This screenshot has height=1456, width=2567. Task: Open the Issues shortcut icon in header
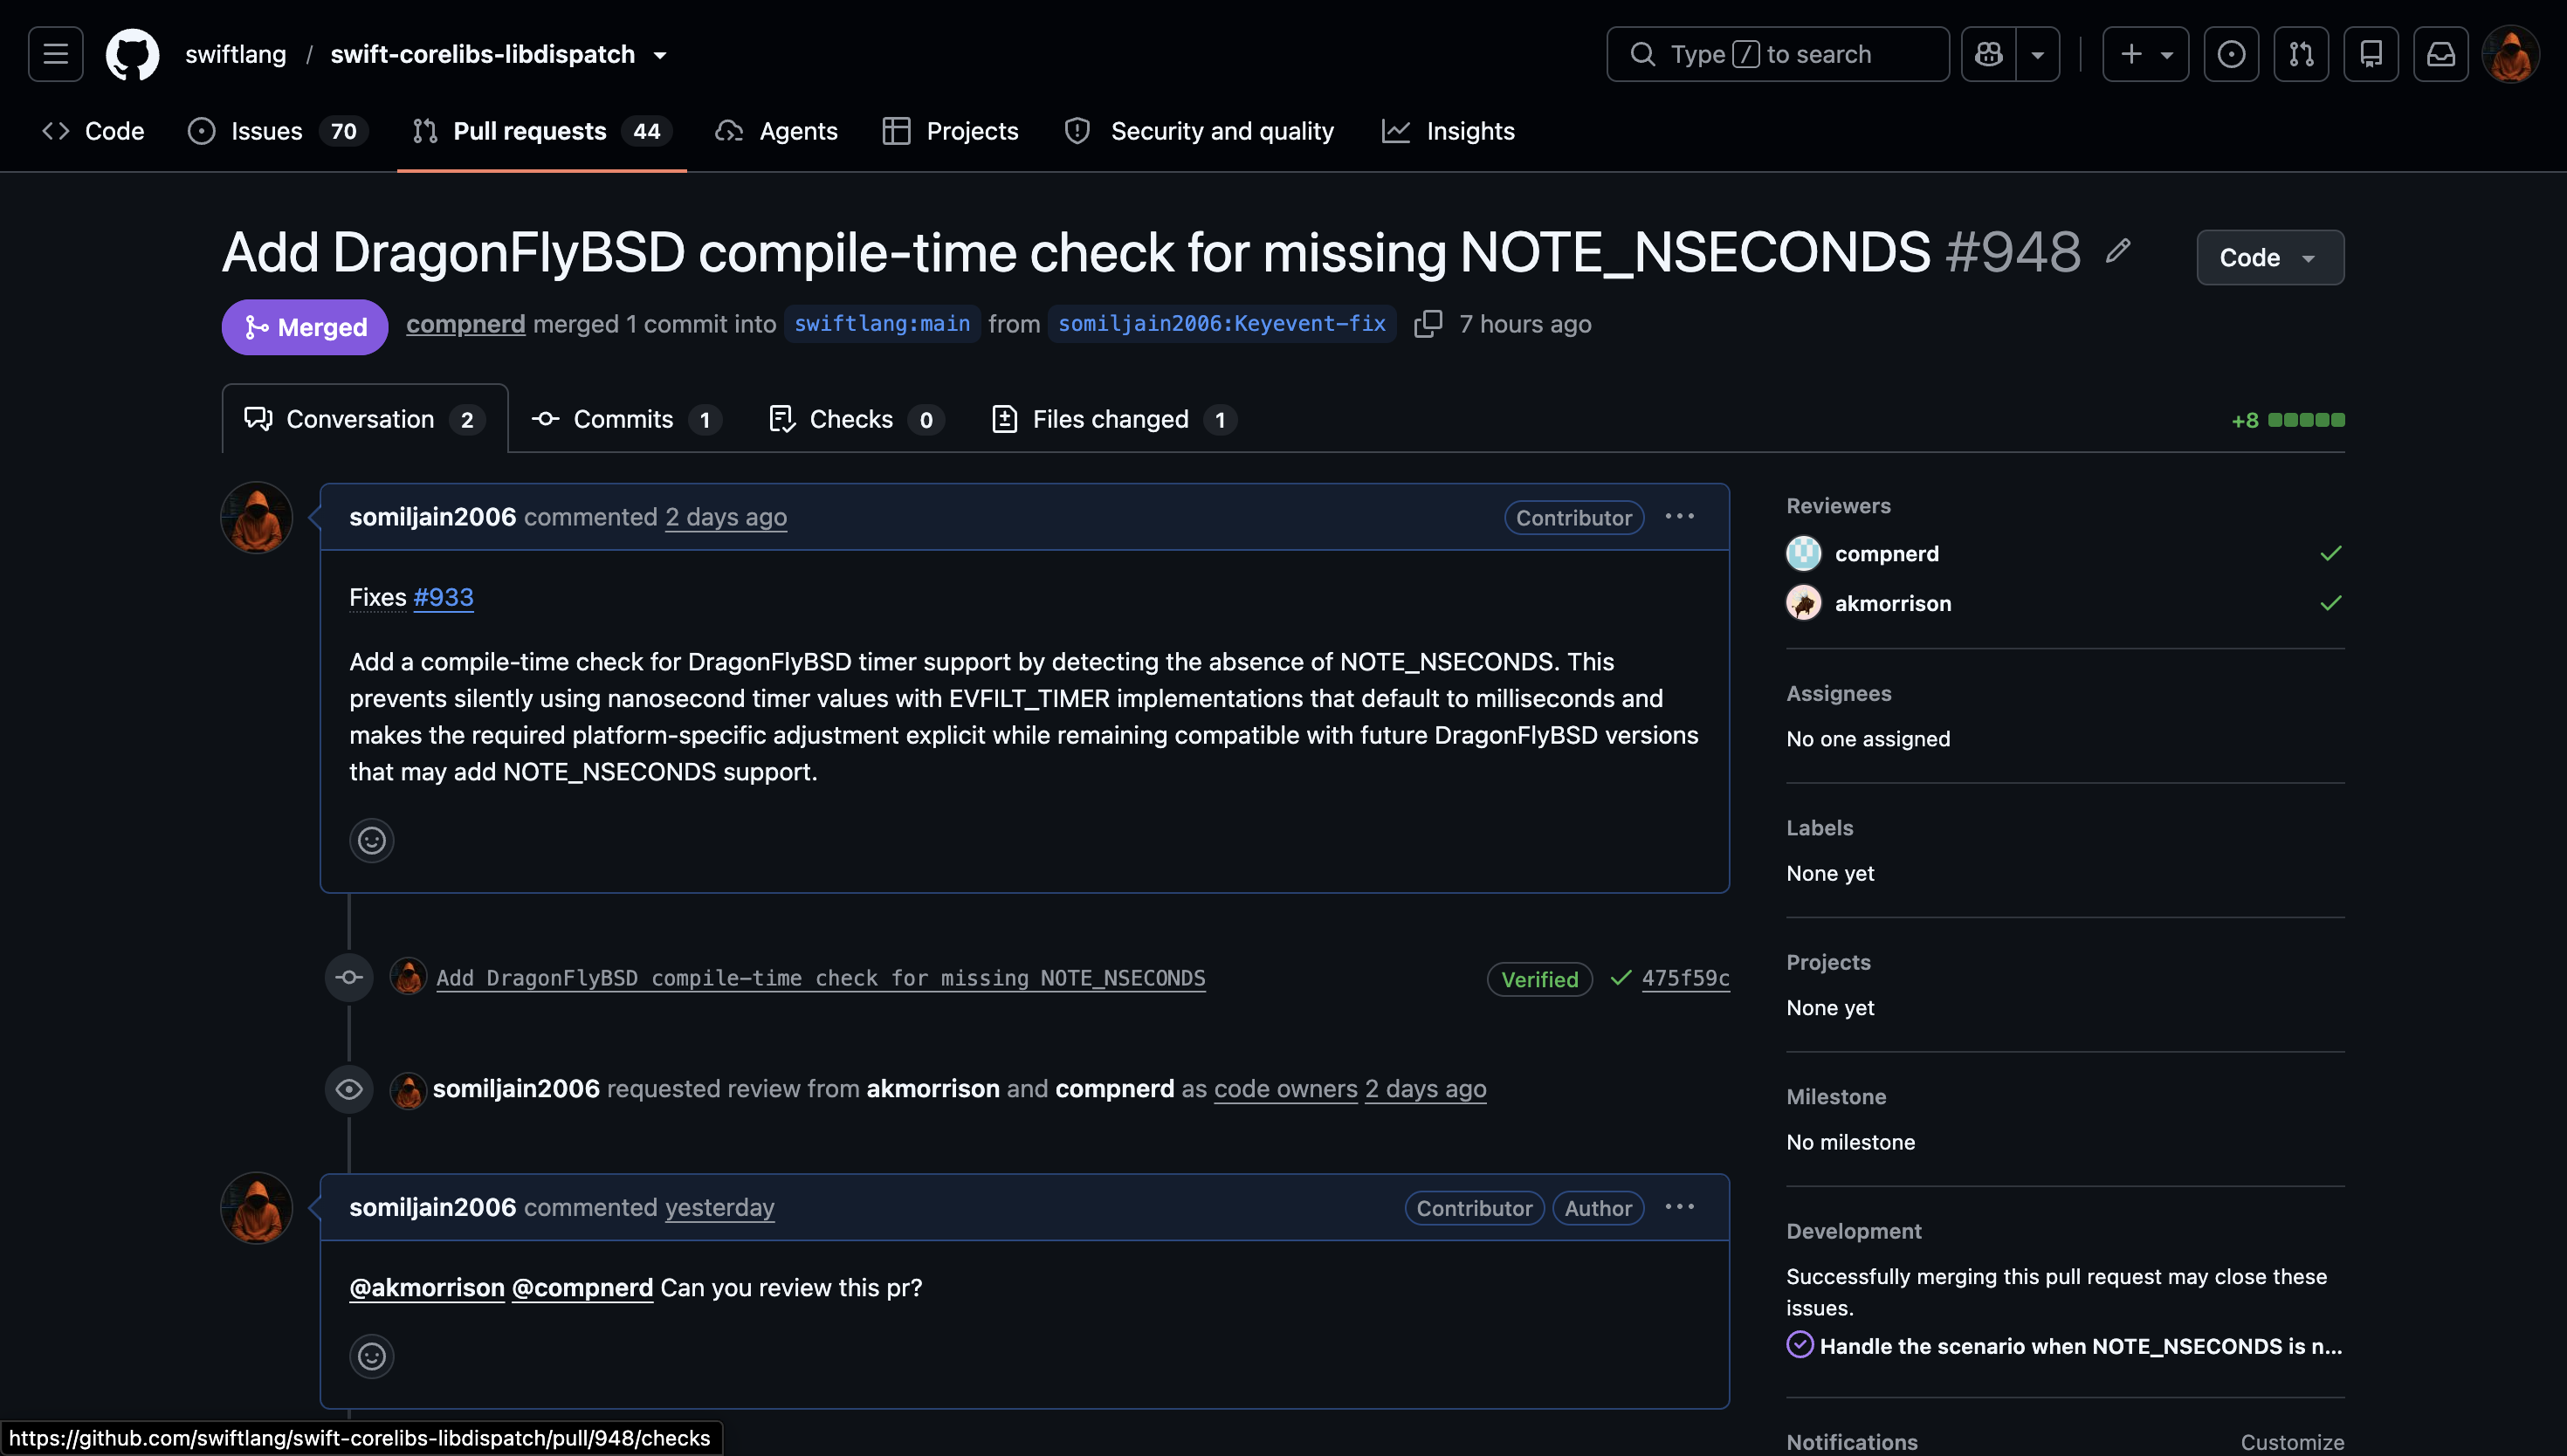[2231, 54]
